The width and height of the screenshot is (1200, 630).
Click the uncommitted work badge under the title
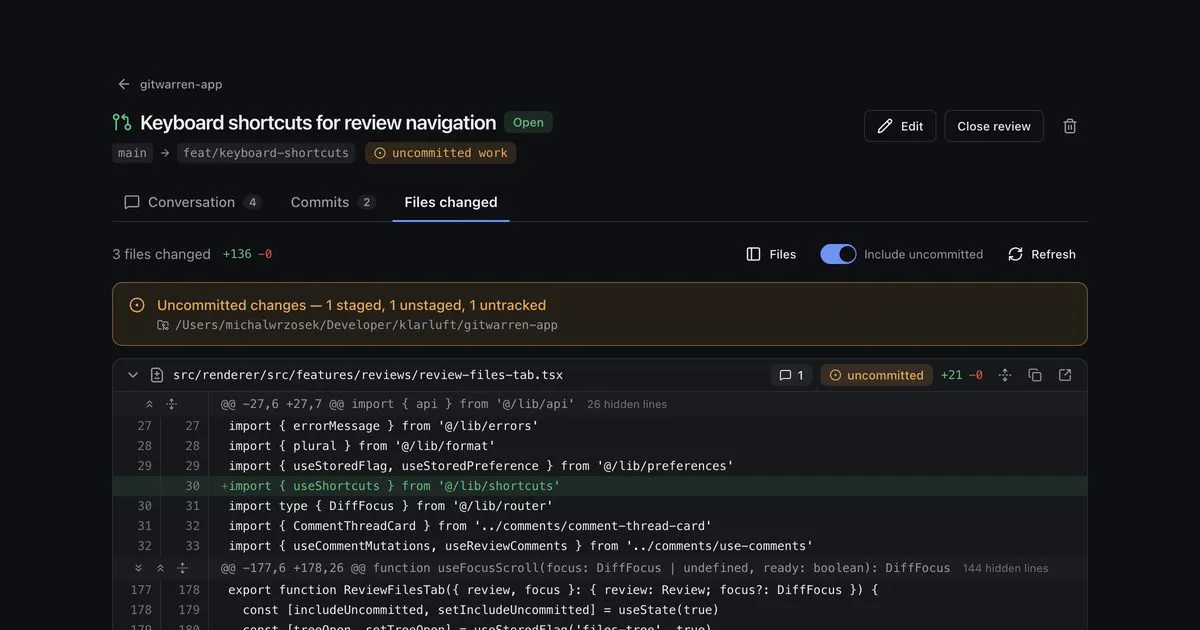click(x=440, y=153)
